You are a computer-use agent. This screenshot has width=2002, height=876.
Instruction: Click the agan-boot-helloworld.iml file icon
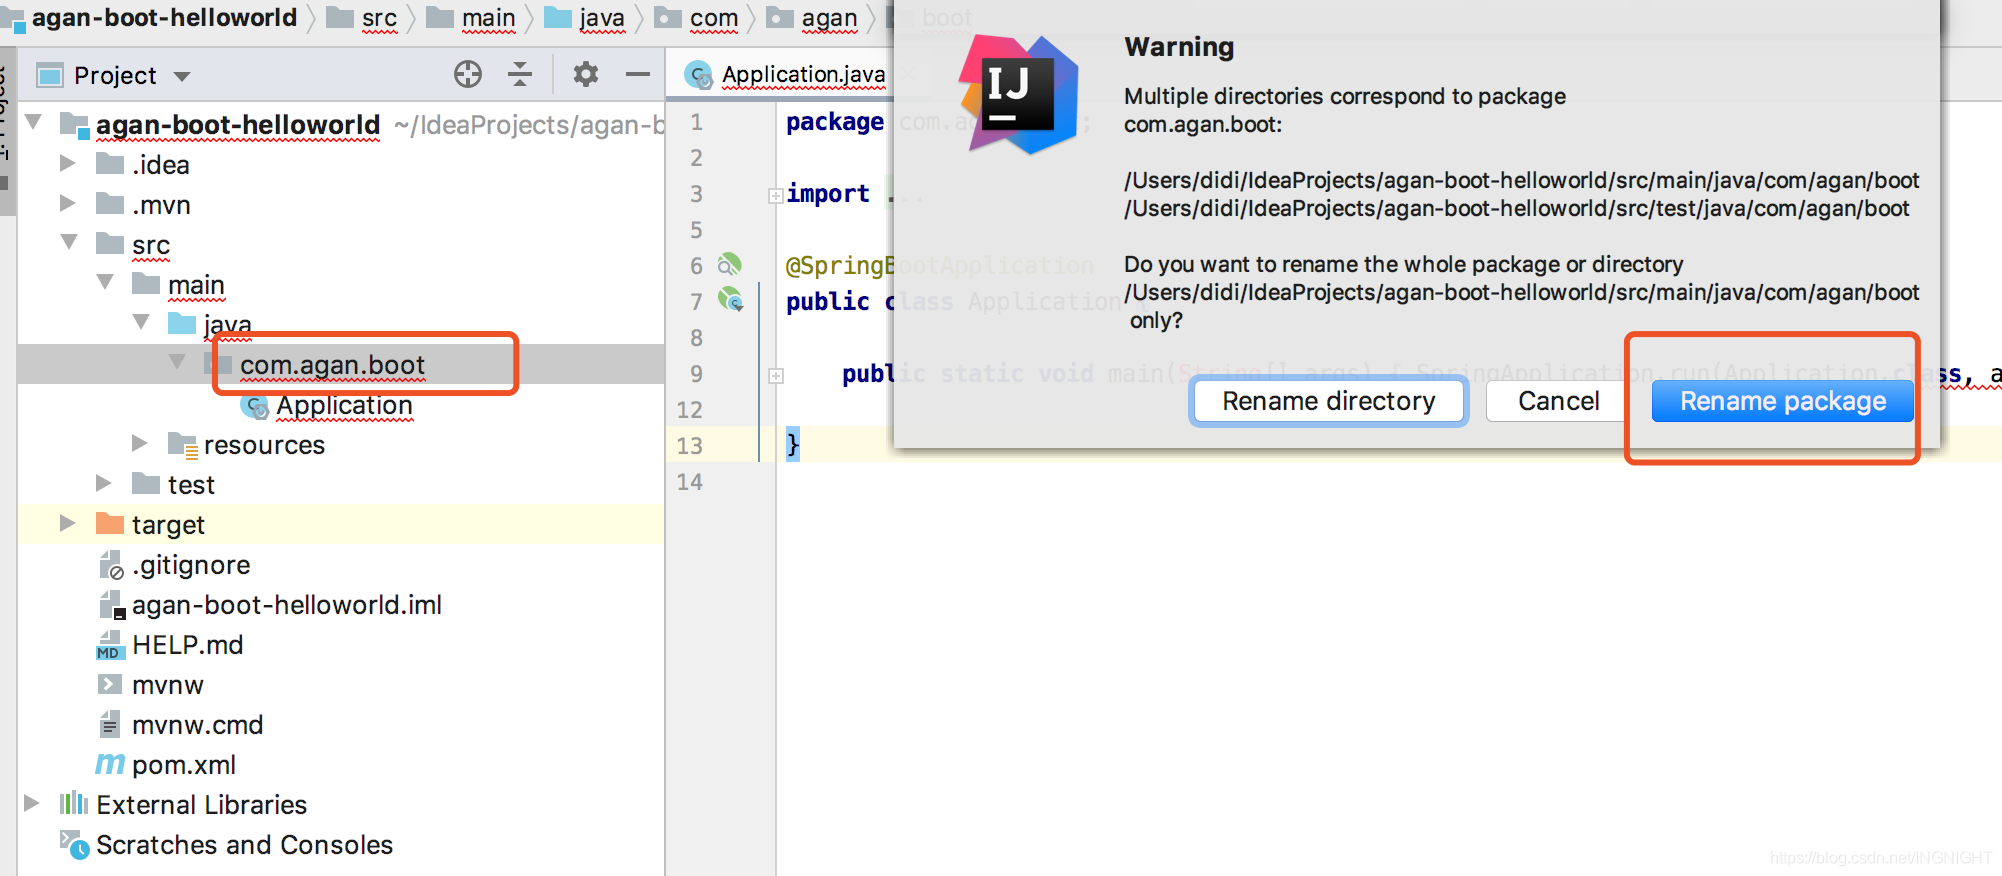point(111,605)
